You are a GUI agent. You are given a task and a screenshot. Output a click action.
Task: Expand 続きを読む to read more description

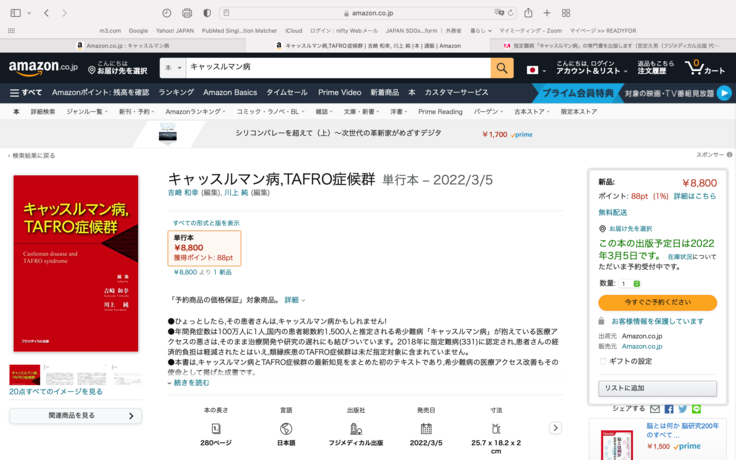point(190,383)
